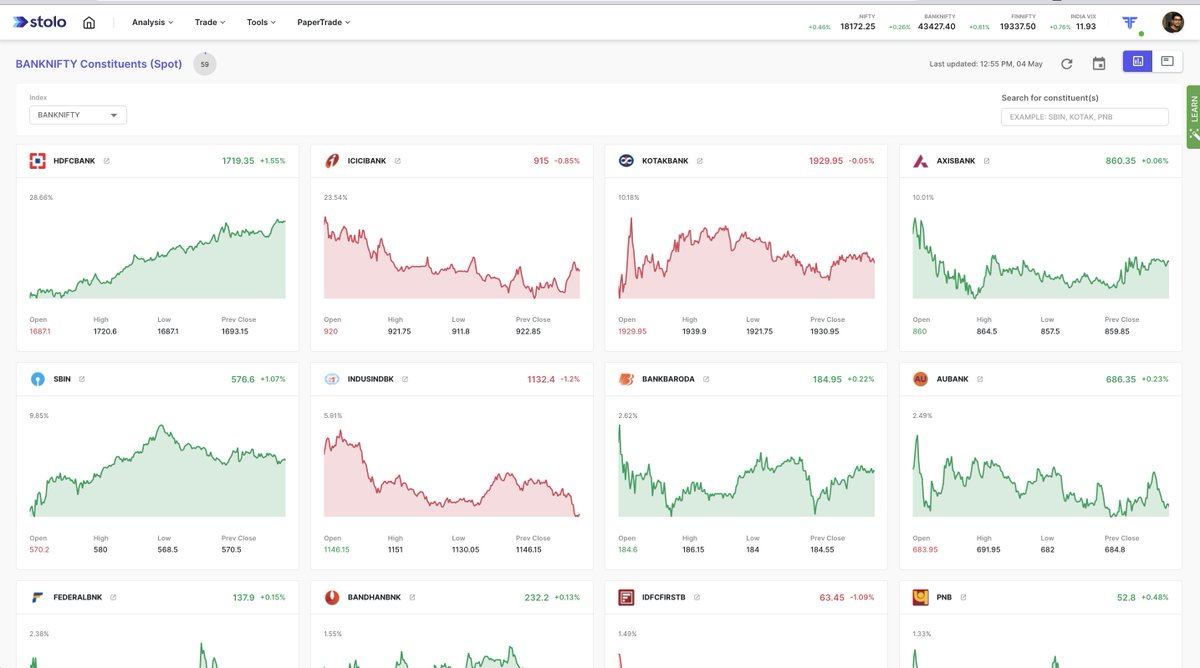
Task: Open the Analysis menu
Action: [x=152, y=22]
